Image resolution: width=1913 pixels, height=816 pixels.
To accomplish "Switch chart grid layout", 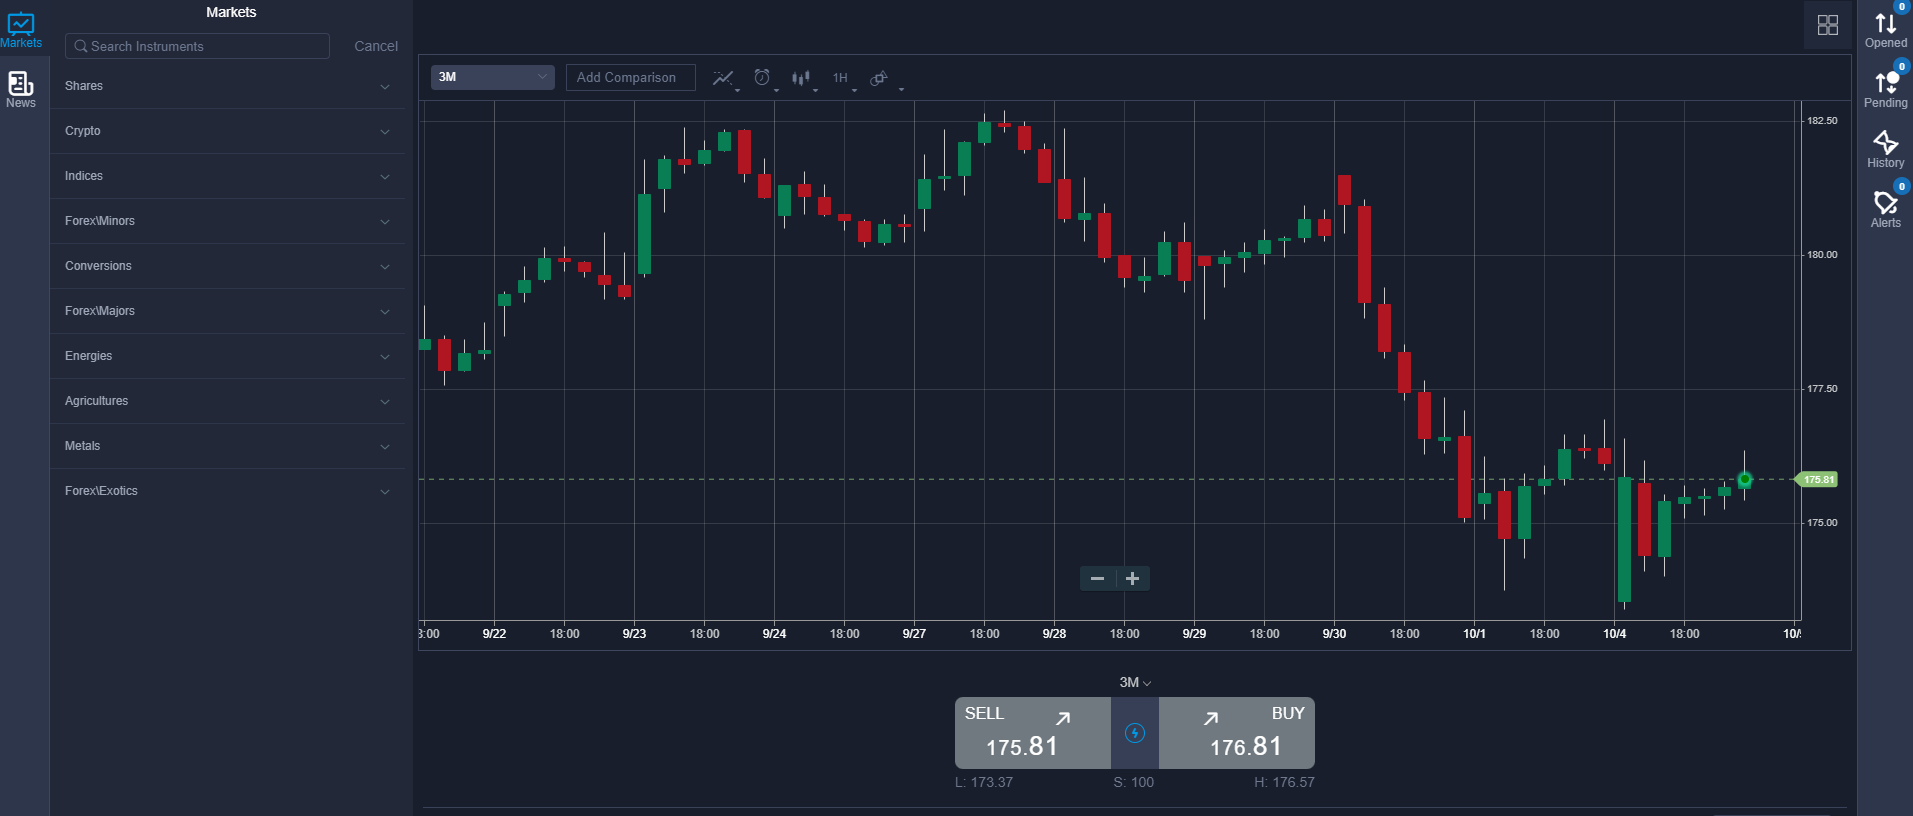I will (x=1828, y=25).
